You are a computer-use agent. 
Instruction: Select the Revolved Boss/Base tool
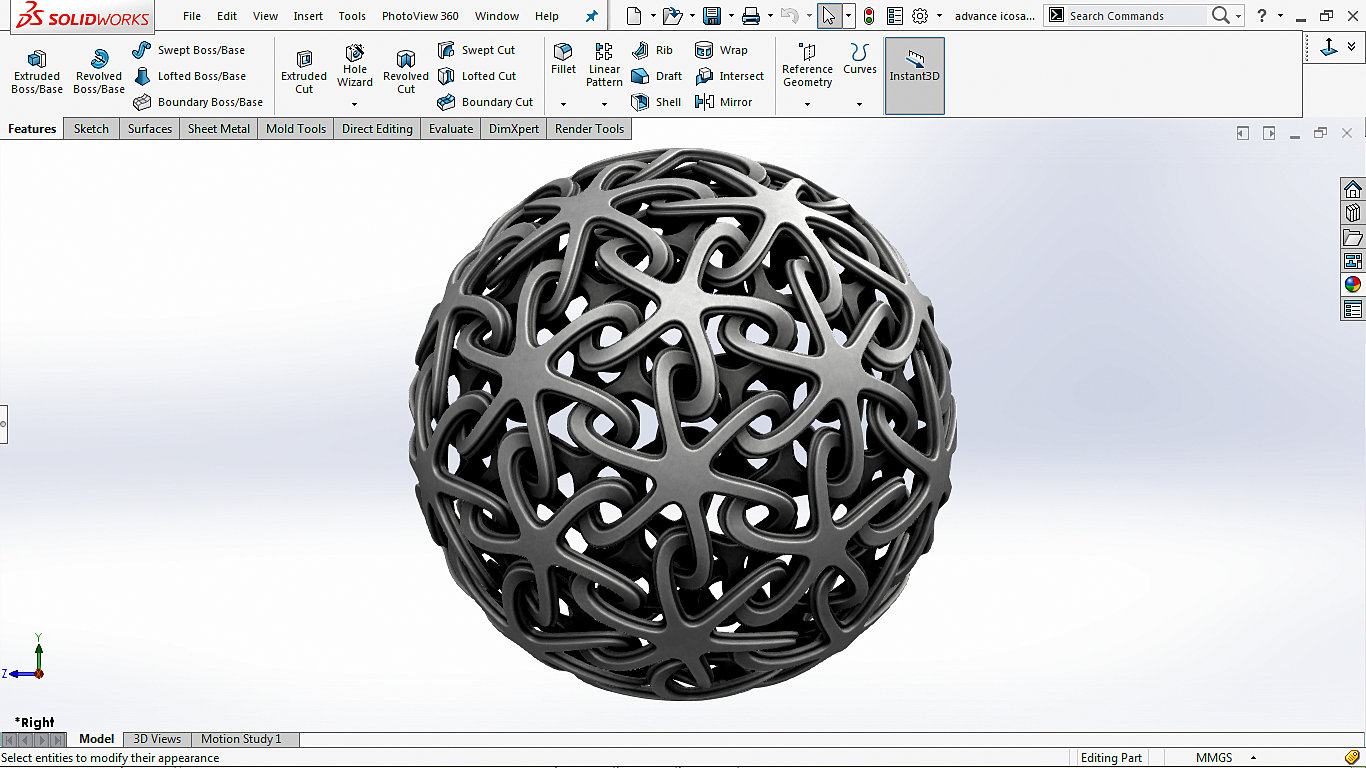point(99,72)
